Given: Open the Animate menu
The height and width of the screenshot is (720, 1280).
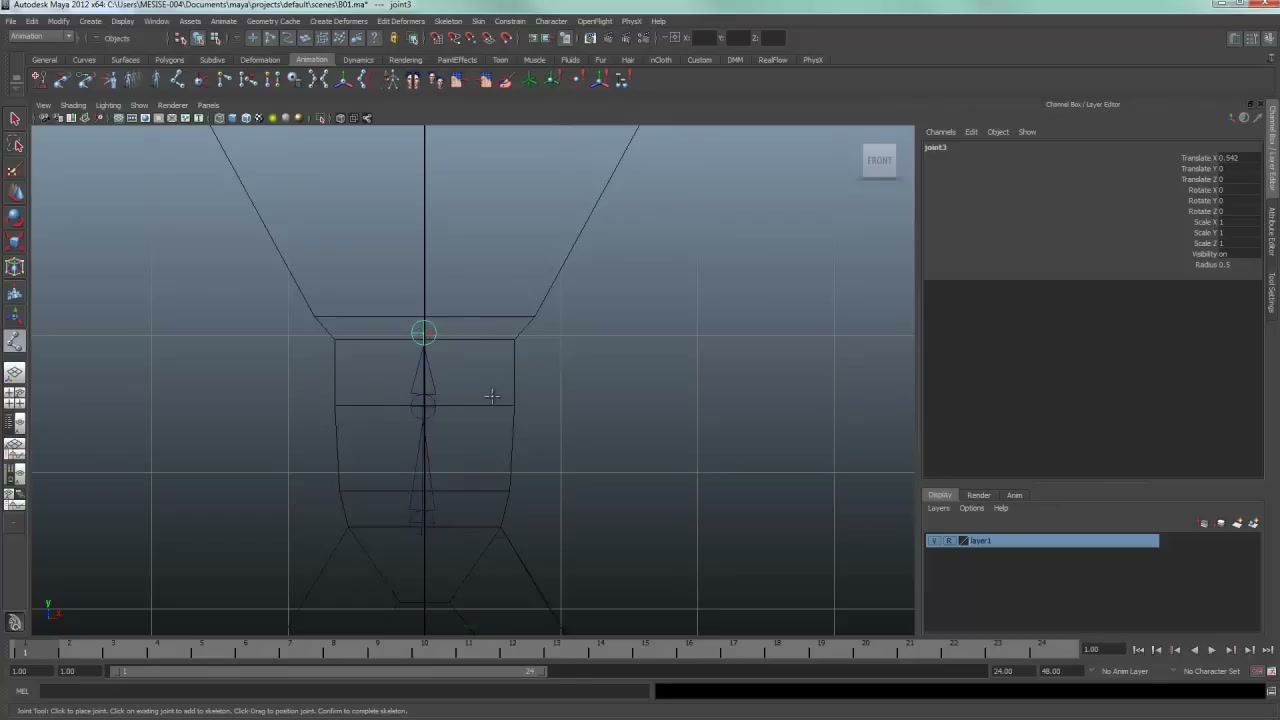Looking at the screenshot, I should click(223, 21).
